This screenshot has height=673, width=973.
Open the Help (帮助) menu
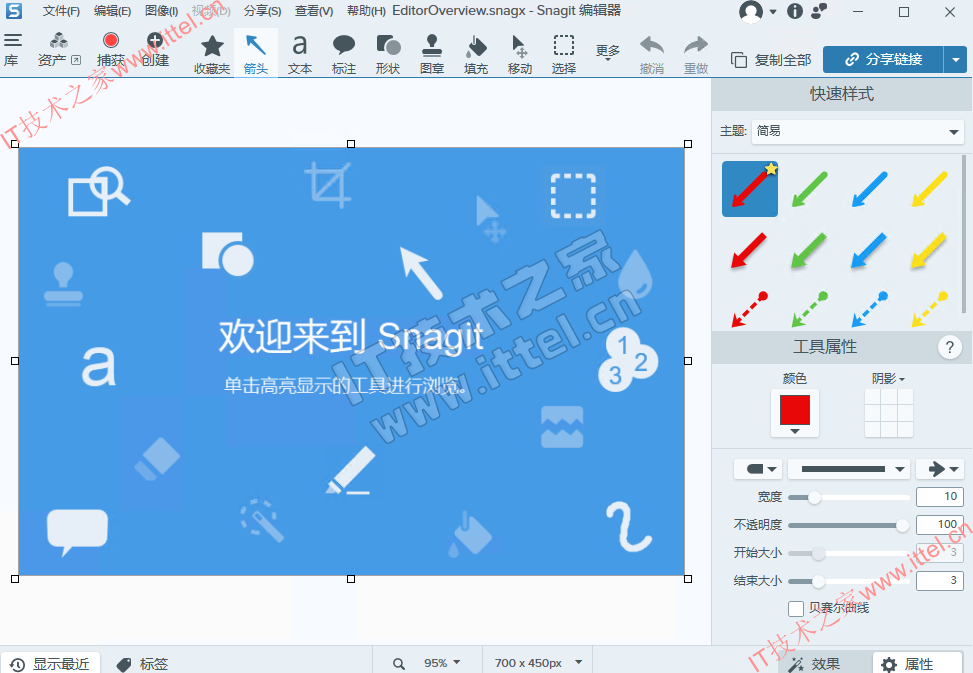(366, 11)
